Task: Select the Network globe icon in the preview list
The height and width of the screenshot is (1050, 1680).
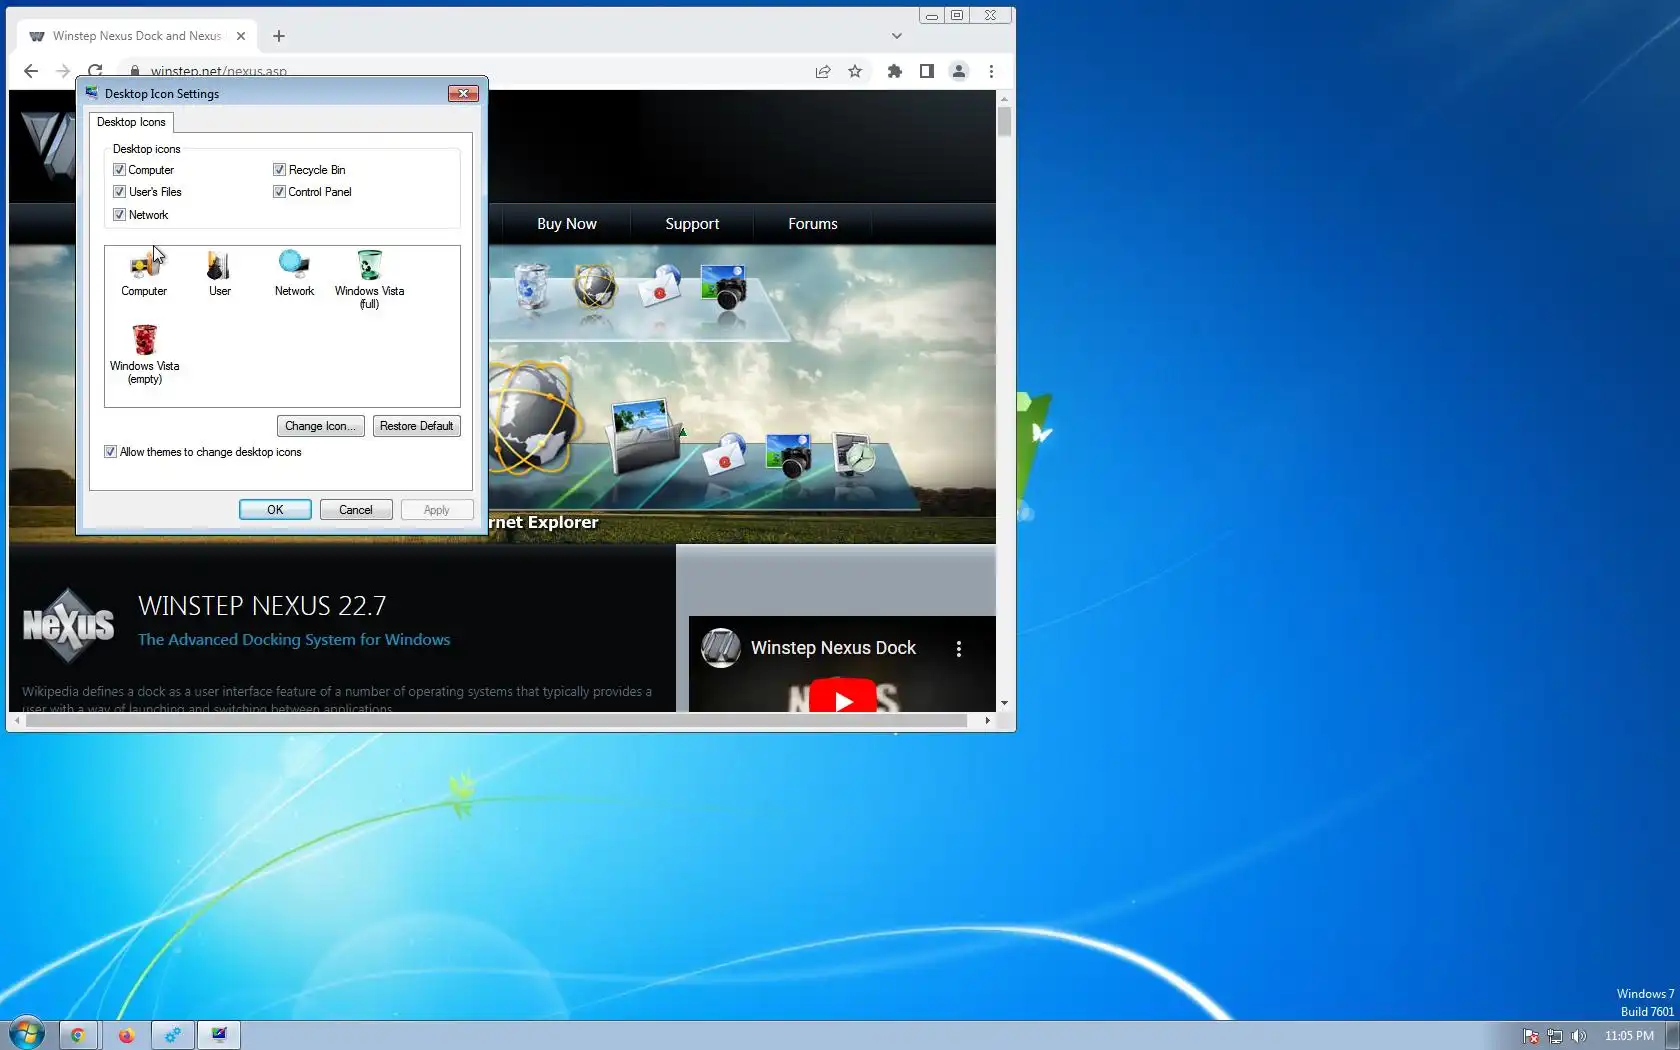Action: pyautogui.click(x=294, y=273)
